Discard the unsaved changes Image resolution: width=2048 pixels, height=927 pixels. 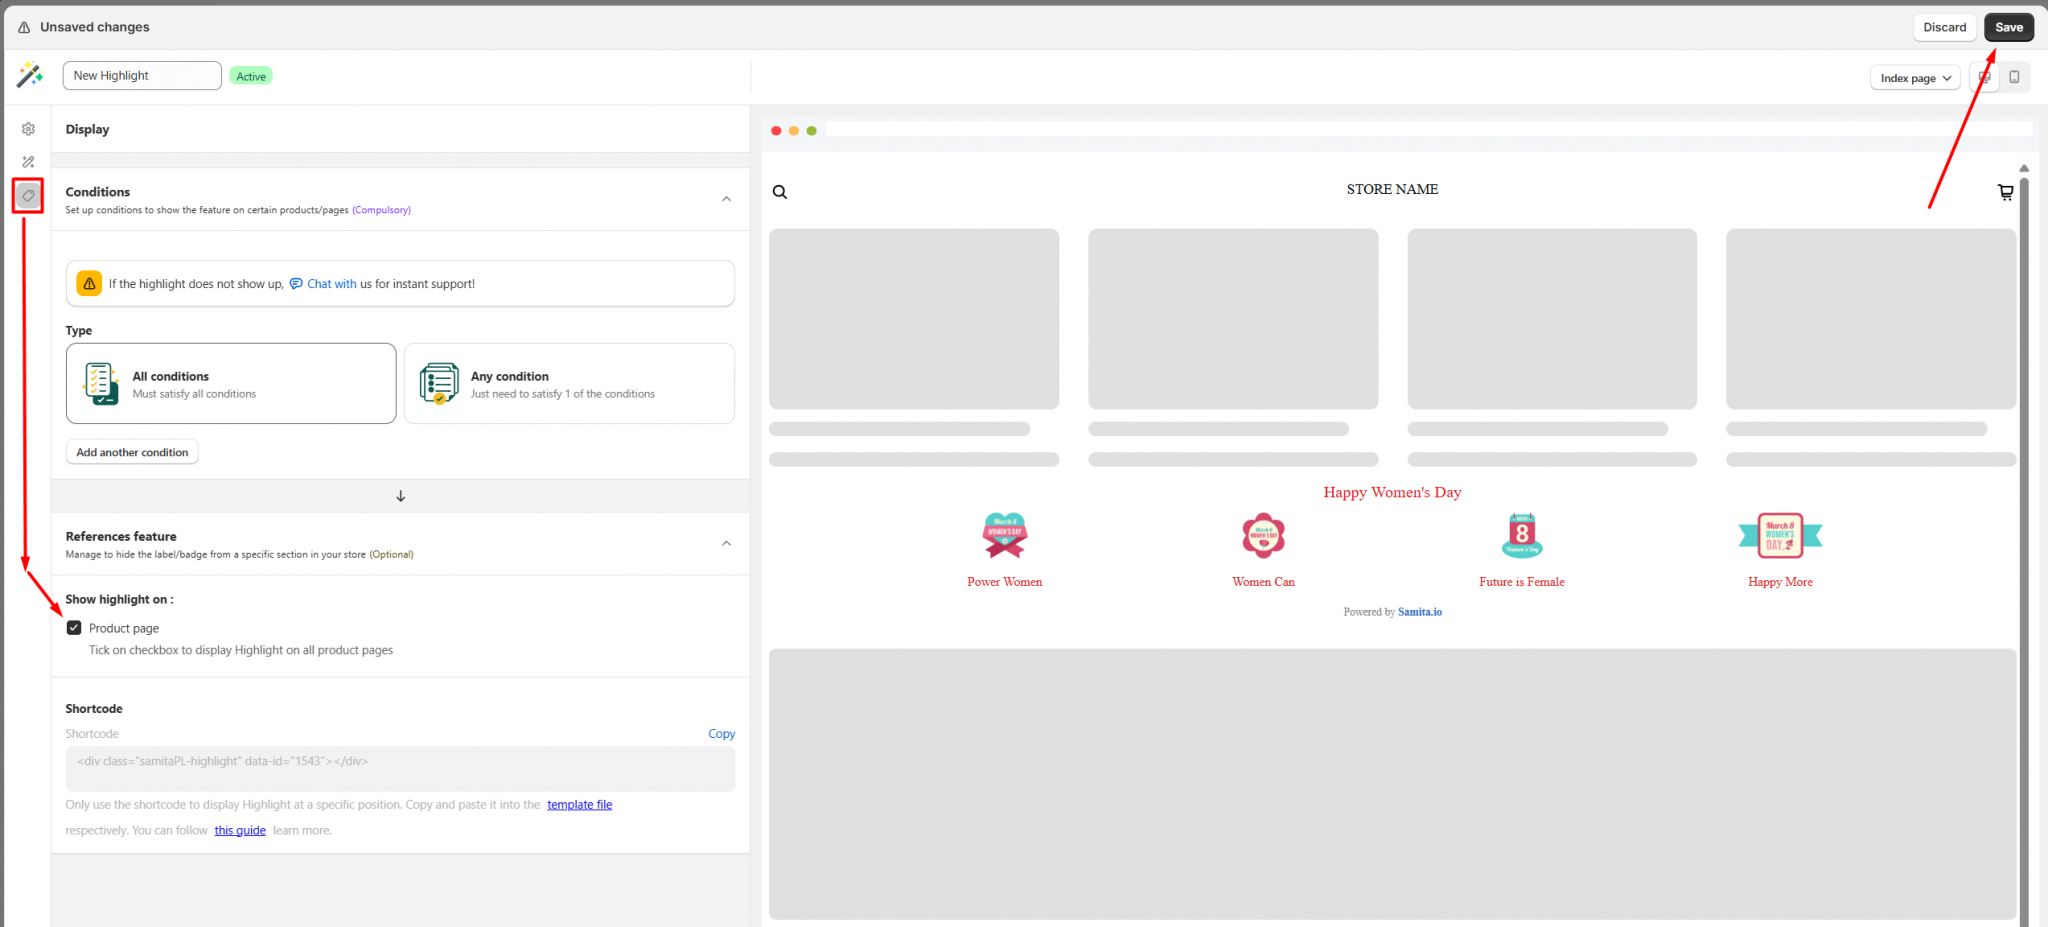1944,27
